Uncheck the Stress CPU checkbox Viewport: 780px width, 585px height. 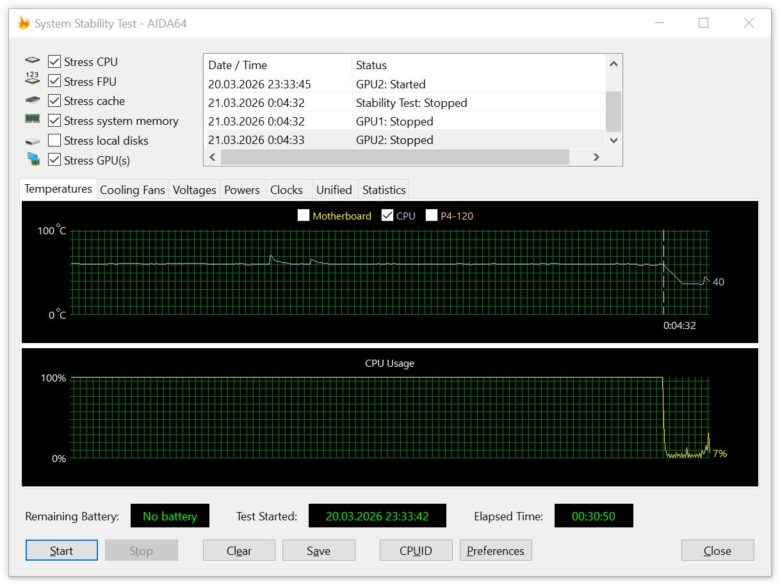54,62
